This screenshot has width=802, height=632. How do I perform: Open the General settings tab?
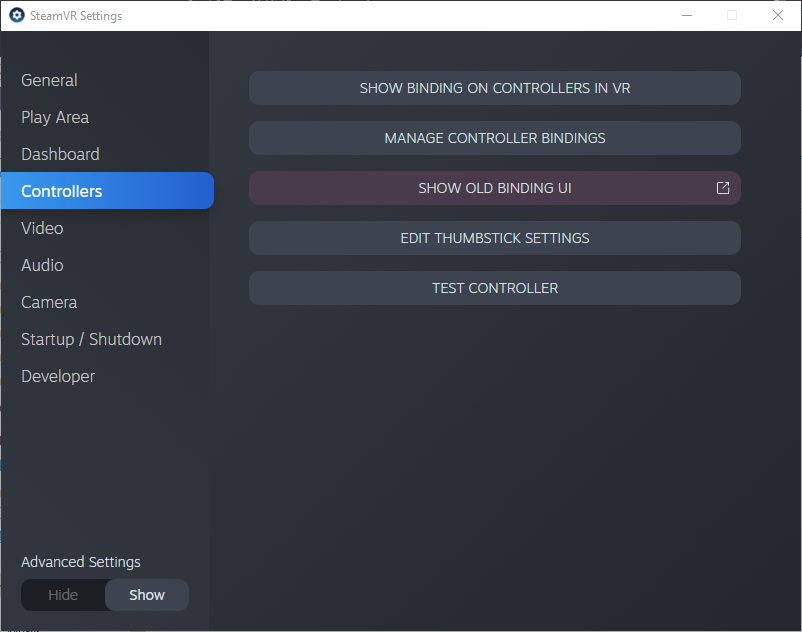(x=49, y=80)
